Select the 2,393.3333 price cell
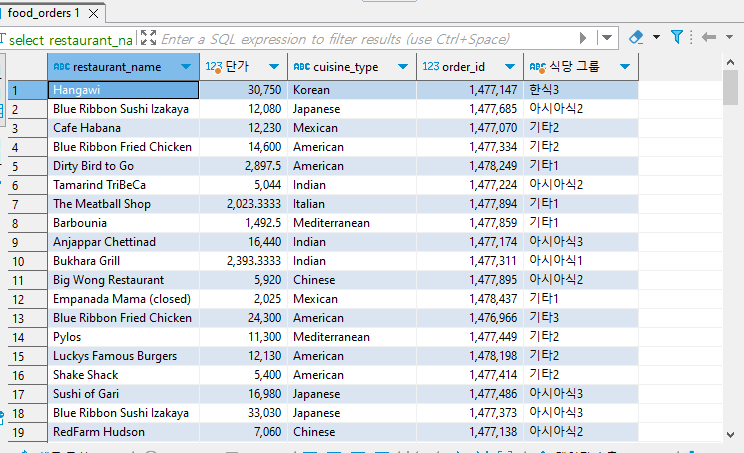The height and width of the screenshot is (453, 744). point(243,261)
